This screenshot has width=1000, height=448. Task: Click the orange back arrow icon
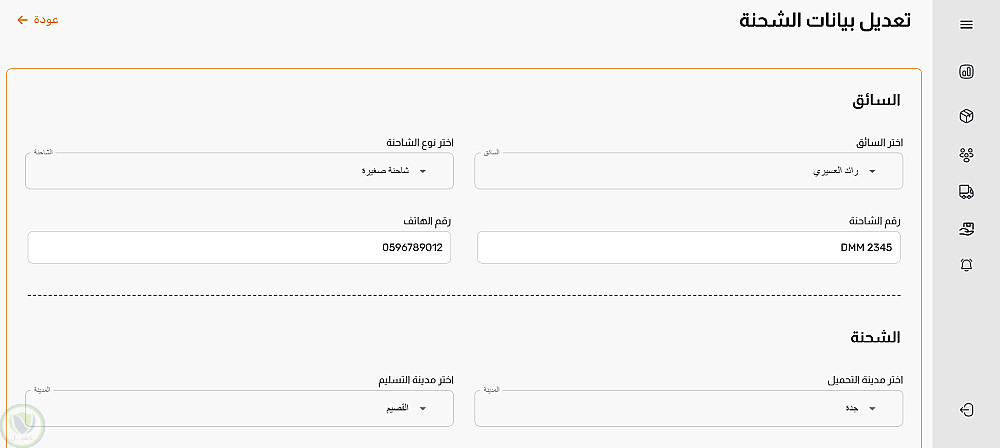[22, 20]
